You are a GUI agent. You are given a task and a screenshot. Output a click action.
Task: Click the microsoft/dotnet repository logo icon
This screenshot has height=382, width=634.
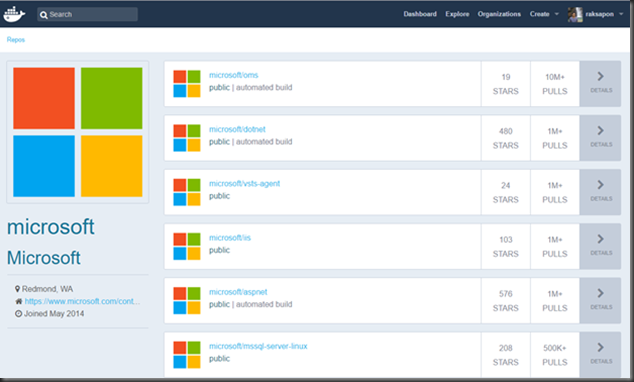coord(187,138)
